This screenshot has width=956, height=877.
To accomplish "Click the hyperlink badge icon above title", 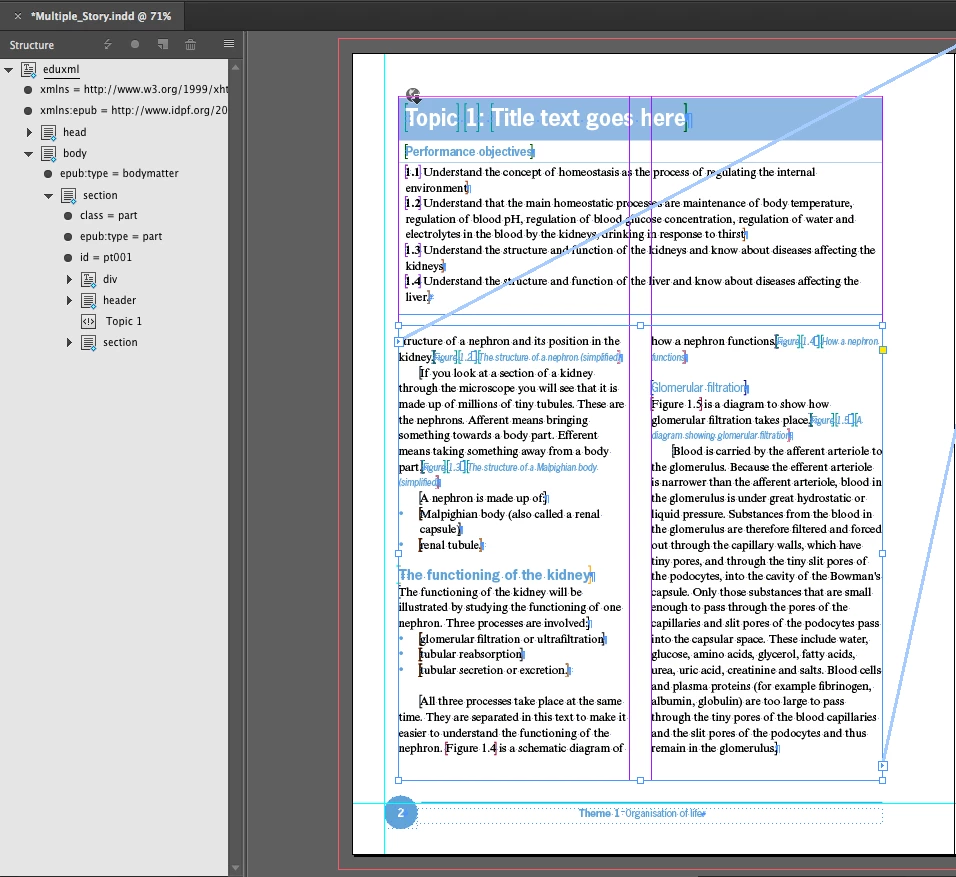I will coord(413,95).
